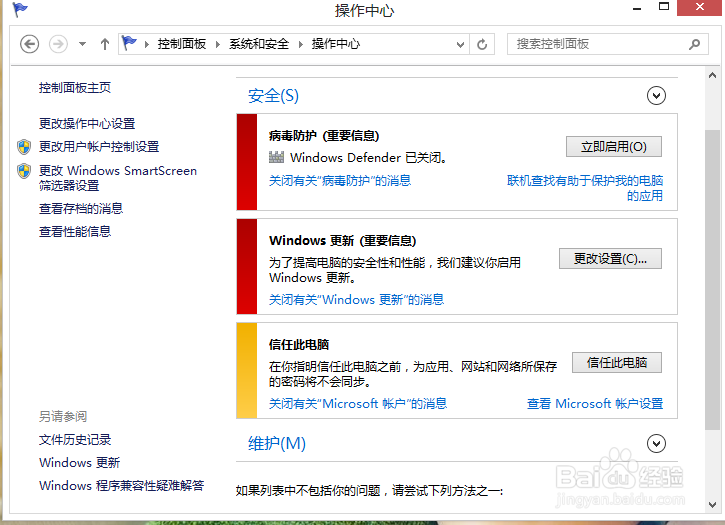Image resolution: width=725 pixels, height=525 pixels.
Task: Open 查看存档的消息 link
Action: tap(81, 209)
